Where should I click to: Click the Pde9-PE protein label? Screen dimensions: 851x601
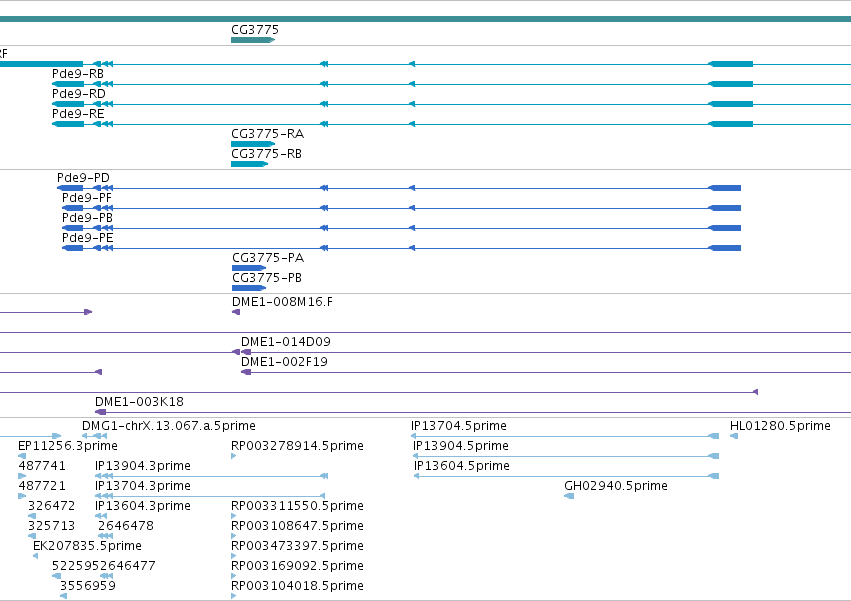coord(87,238)
